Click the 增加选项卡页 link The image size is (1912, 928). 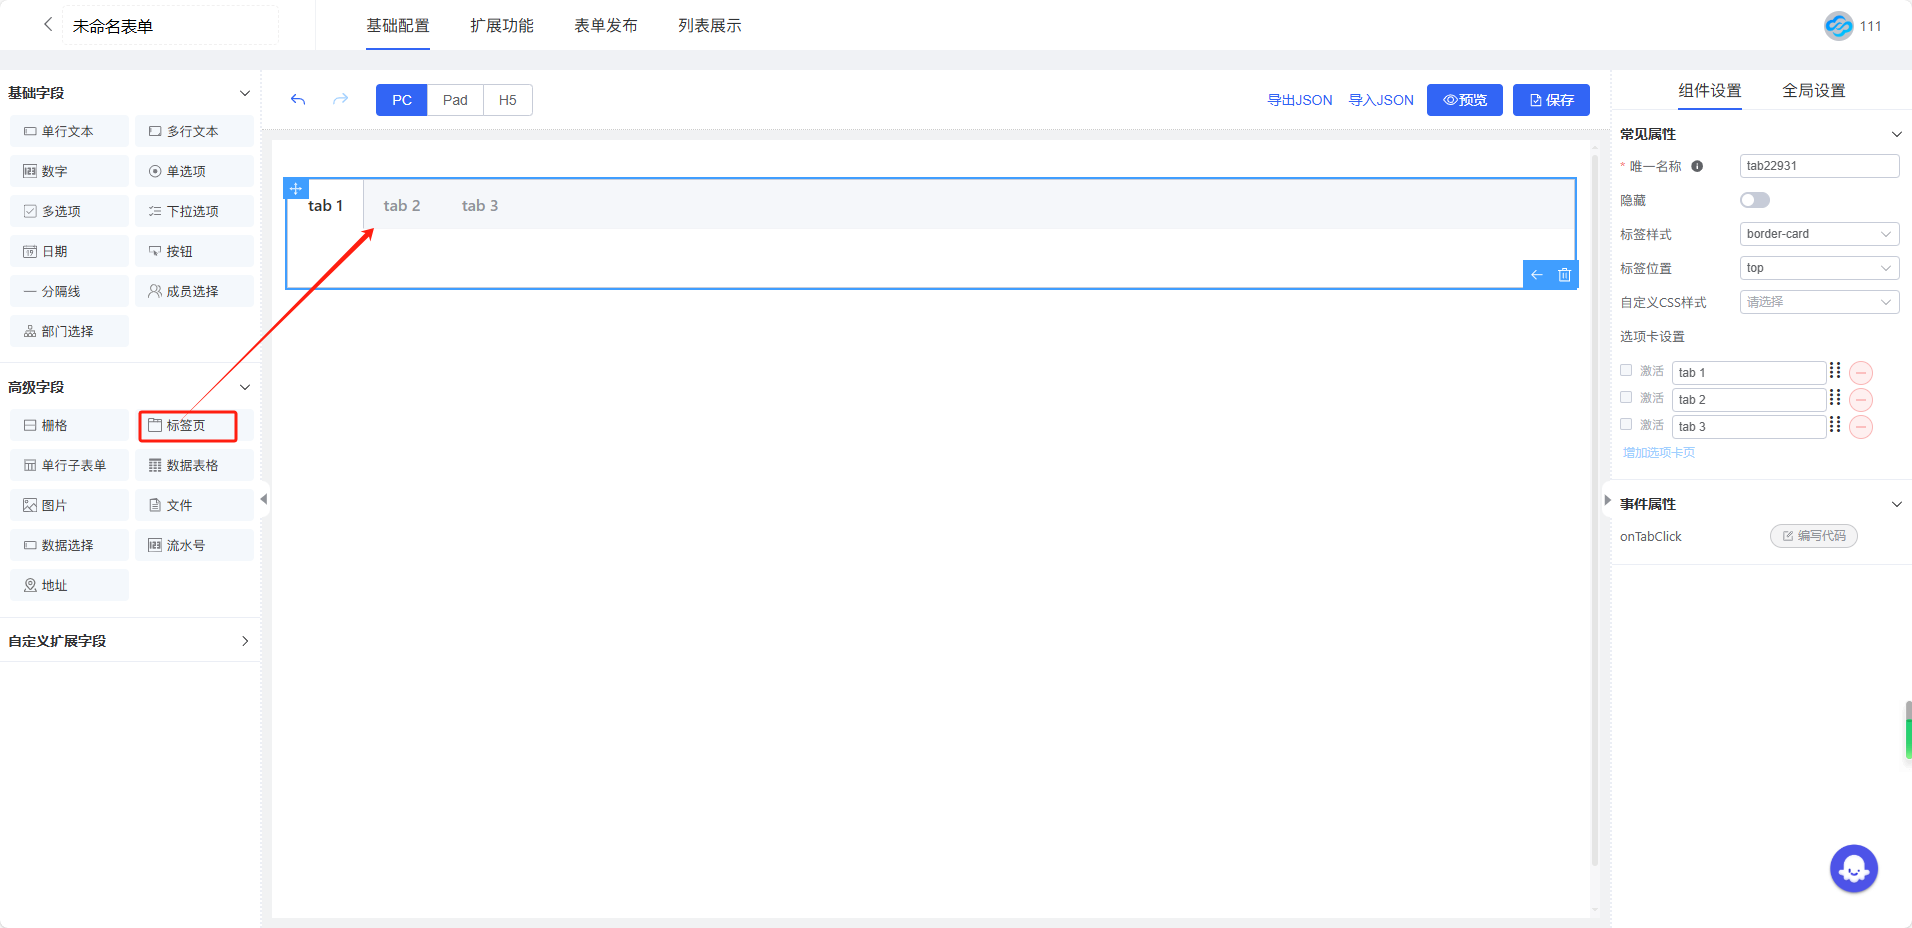click(1658, 453)
